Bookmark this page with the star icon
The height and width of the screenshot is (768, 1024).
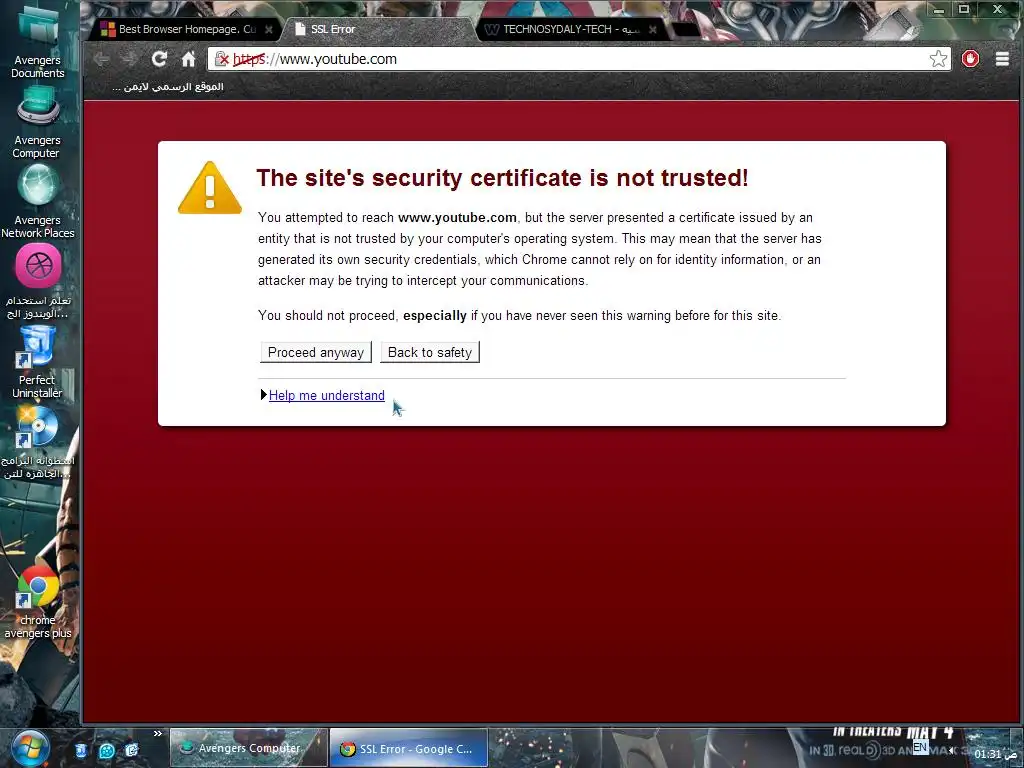pyautogui.click(x=938, y=59)
